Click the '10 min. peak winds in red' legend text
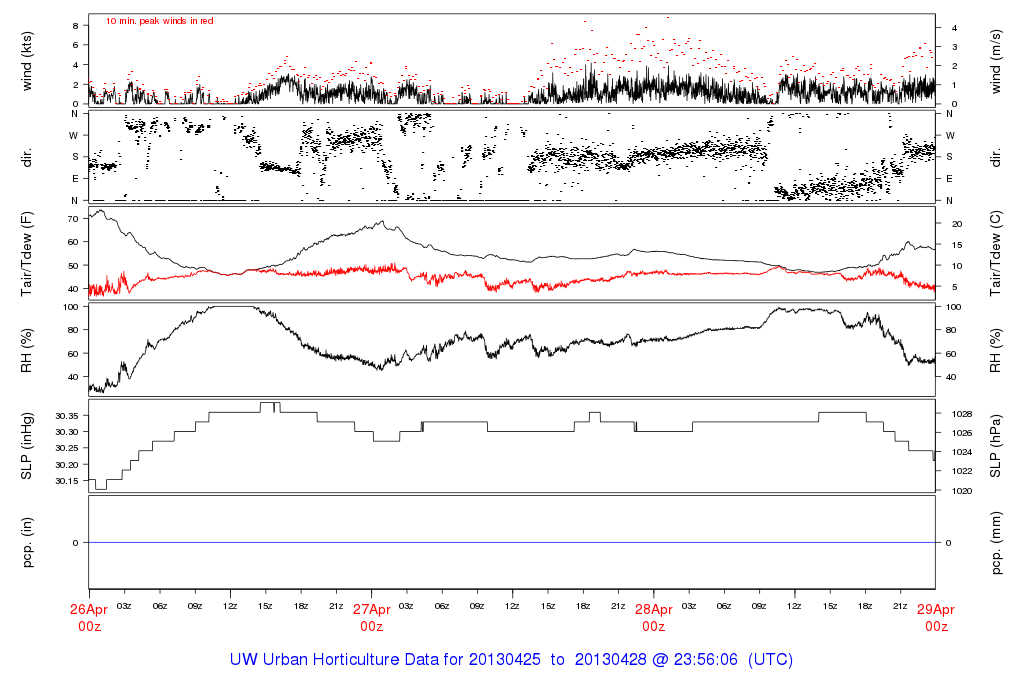Viewport: 1024px width, 700px height. (x=159, y=21)
